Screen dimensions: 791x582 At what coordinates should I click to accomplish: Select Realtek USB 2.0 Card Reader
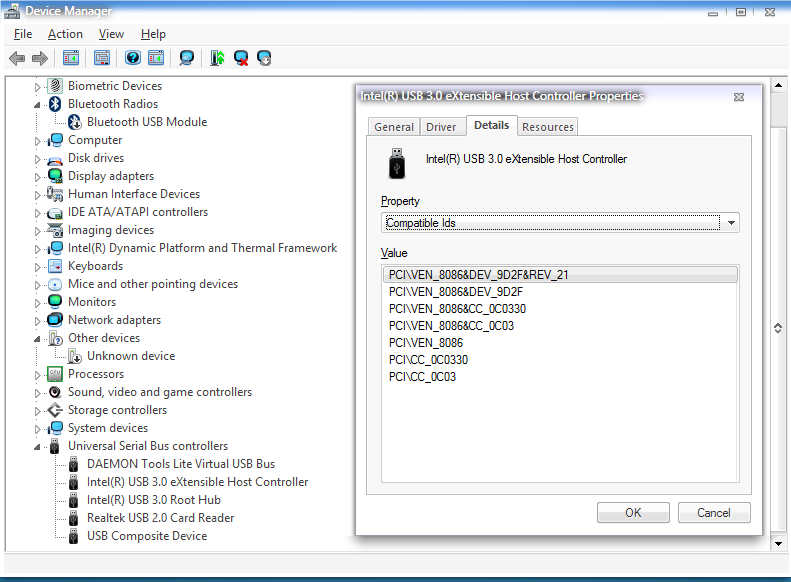[x=160, y=518]
